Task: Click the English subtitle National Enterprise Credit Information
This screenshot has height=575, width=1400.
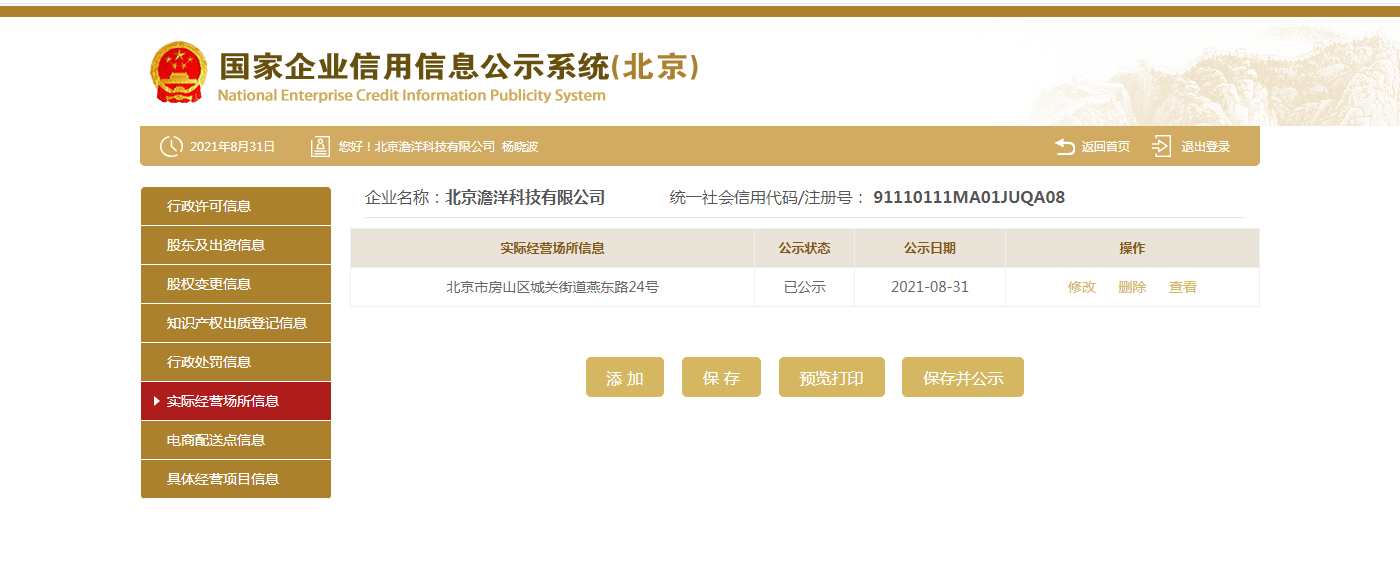Action: click(411, 96)
